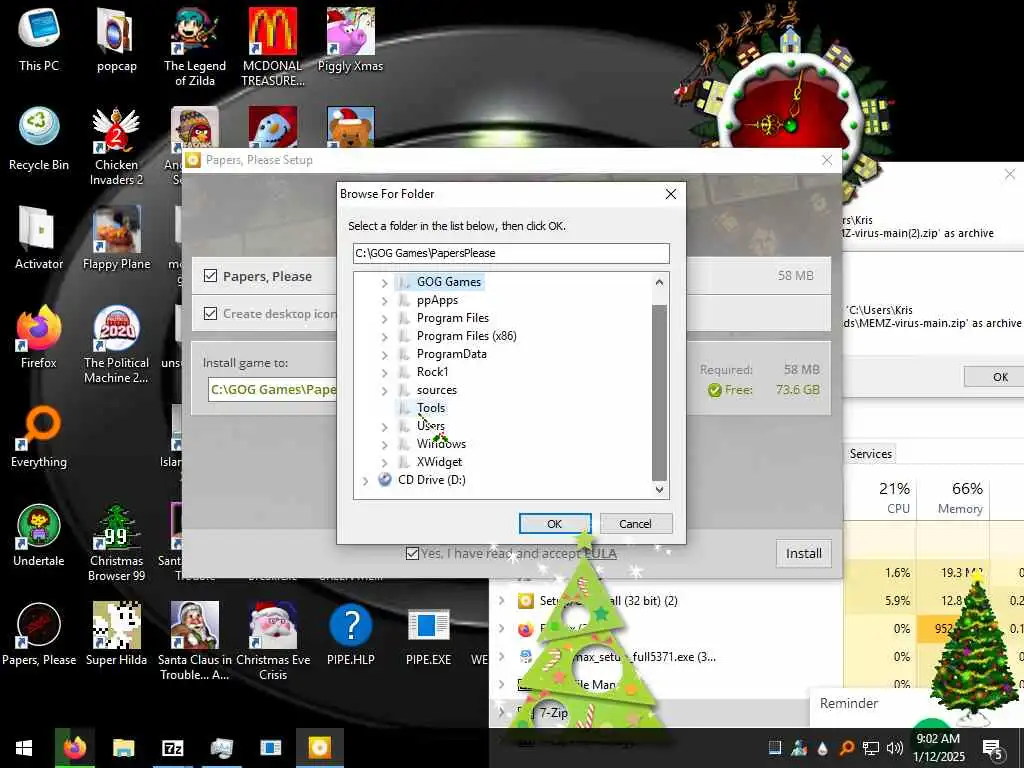Select the GOG Games folder row
The height and width of the screenshot is (768, 1024).
[x=448, y=281]
